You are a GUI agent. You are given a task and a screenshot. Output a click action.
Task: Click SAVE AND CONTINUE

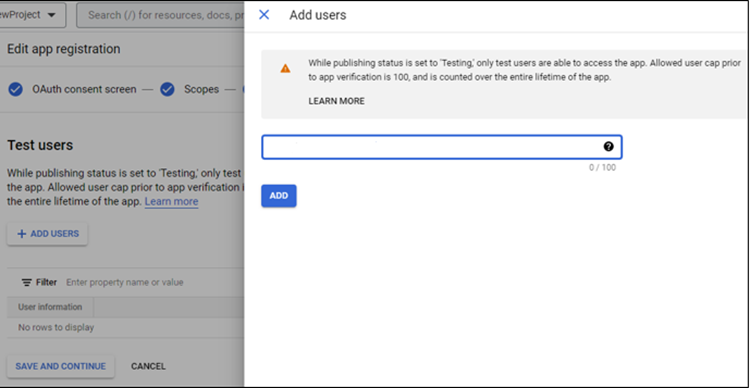(61, 366)
